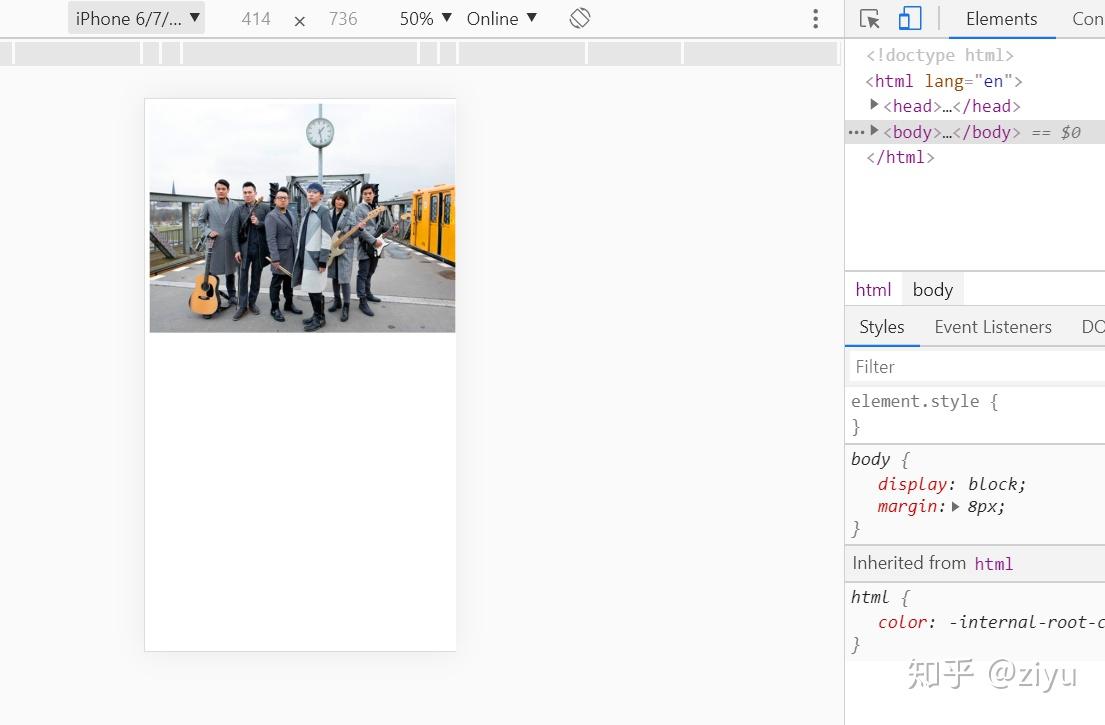This screenshot has height=725, width=1105.
Task: Click the html link in Inherited from
Action: tap(994, 564)
